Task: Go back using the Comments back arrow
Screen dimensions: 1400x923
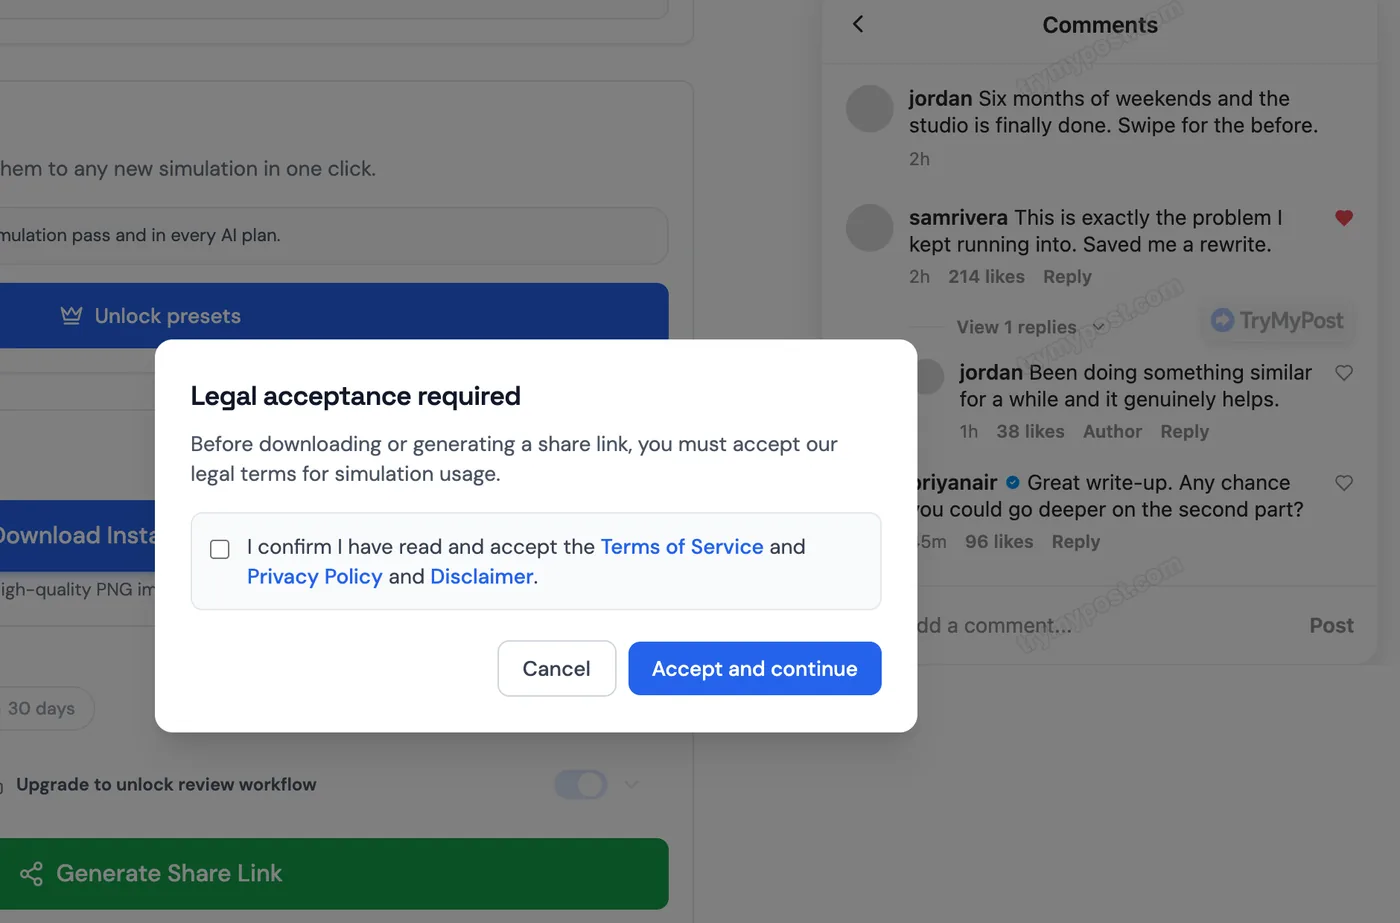Action: coord(858,24)
